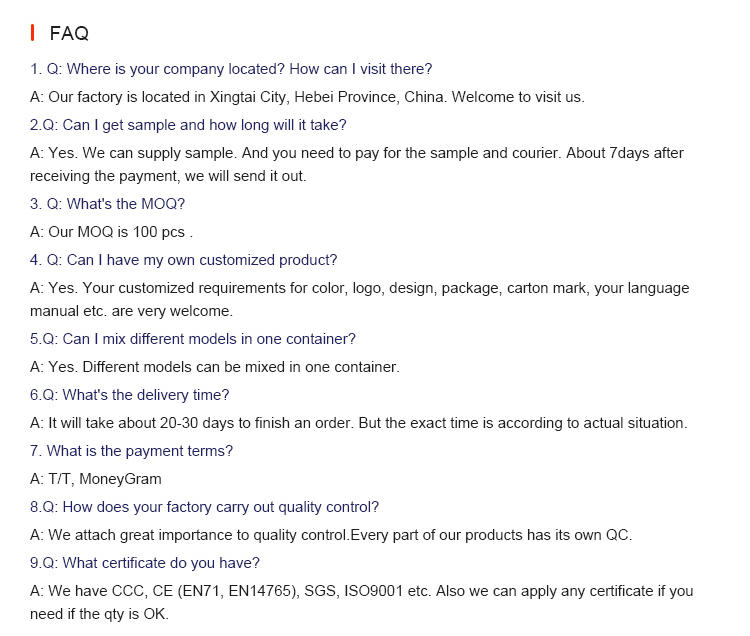750x636 pixels.
Task: Open the customized product question
Action: pyautogui.click(x=184, y=260)
